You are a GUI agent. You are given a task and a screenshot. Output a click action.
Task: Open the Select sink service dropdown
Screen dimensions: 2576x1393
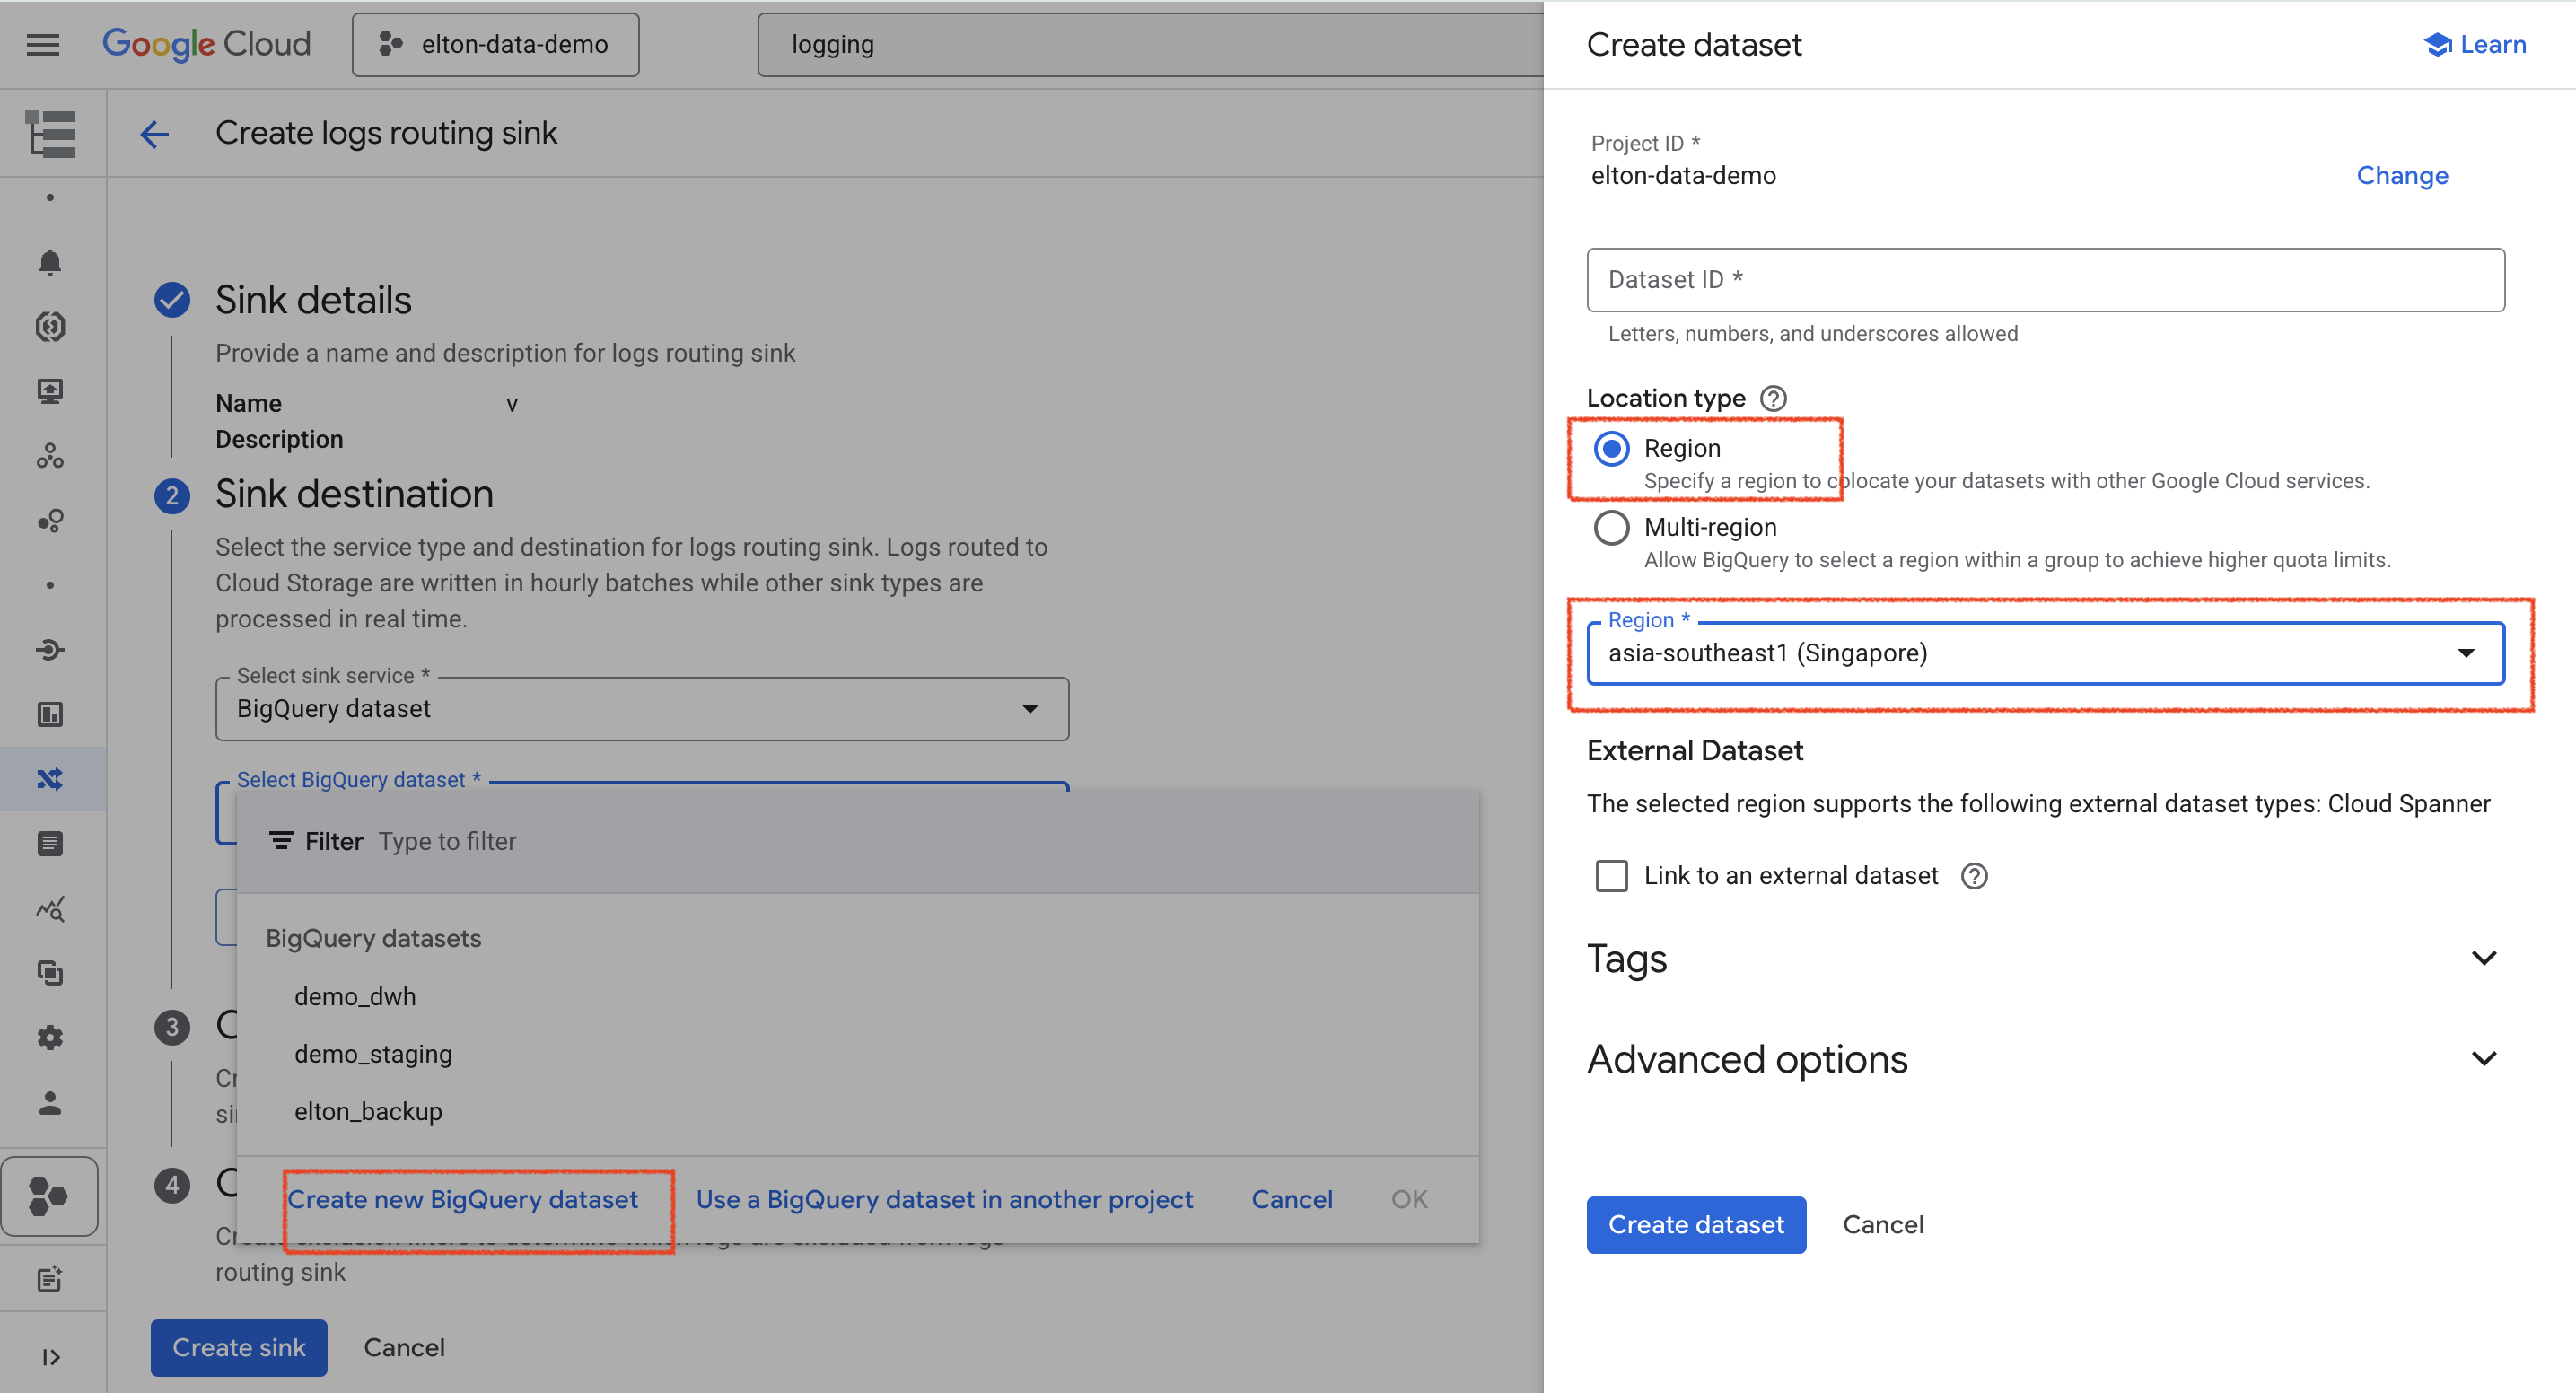(642, 709)
